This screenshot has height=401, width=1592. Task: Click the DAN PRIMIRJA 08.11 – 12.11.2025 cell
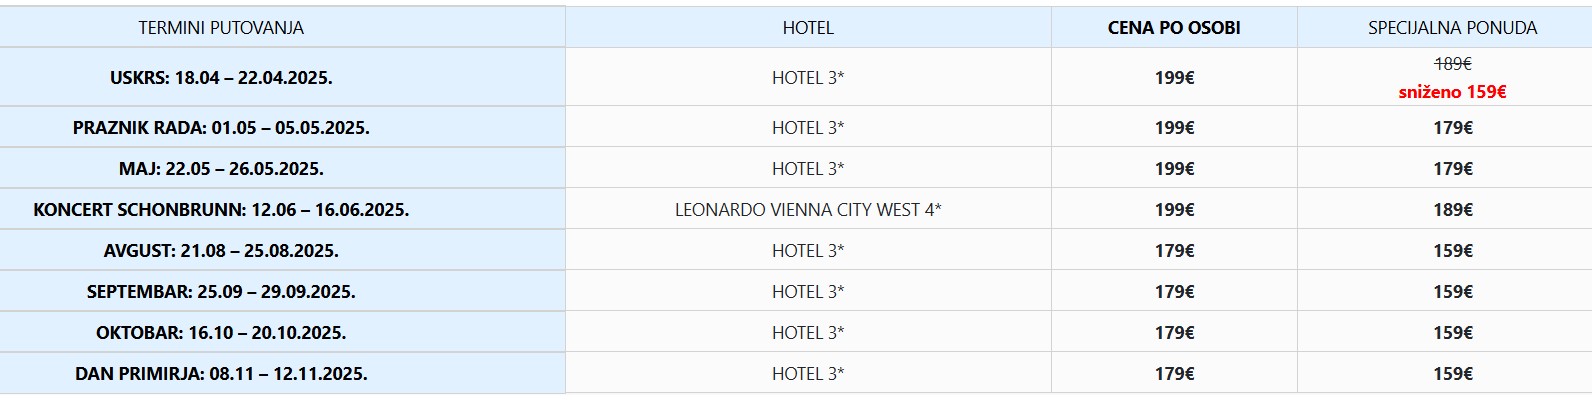point(221,373)
